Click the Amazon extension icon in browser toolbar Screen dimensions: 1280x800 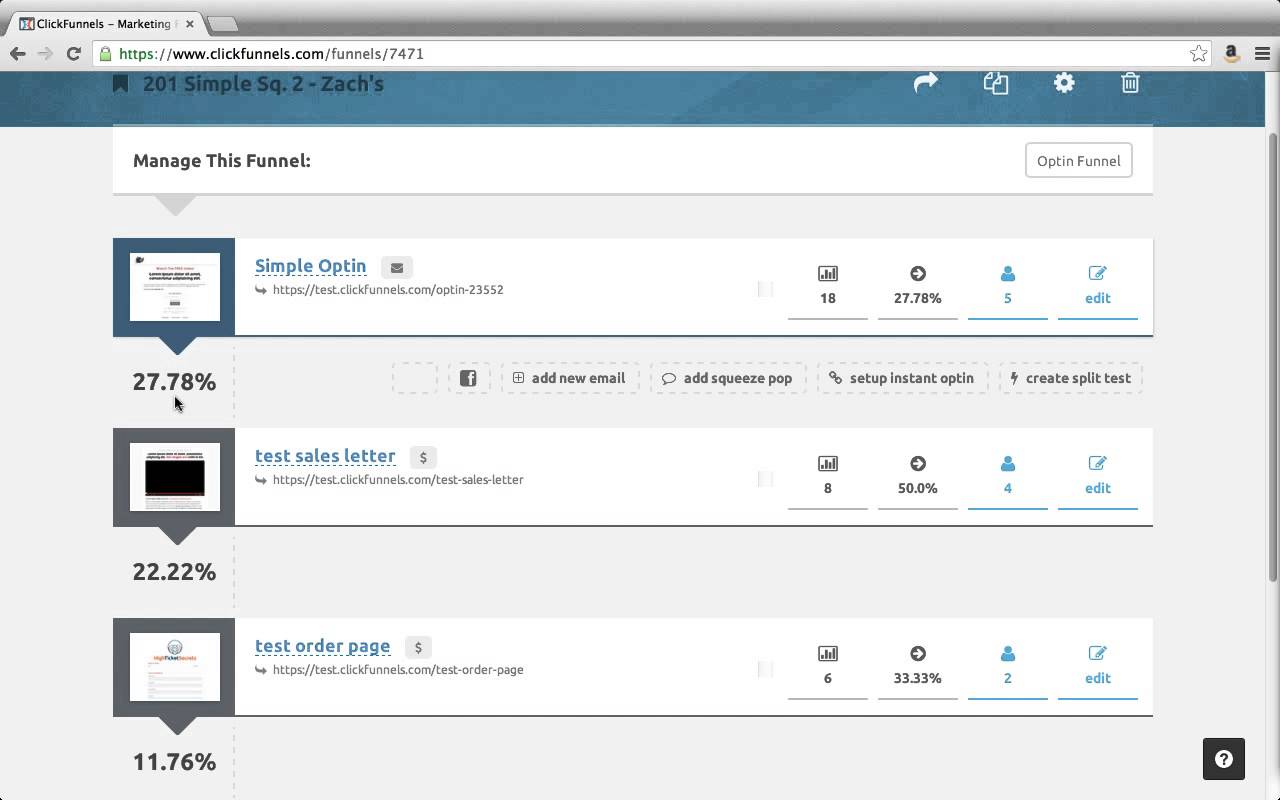[1231, 54]
